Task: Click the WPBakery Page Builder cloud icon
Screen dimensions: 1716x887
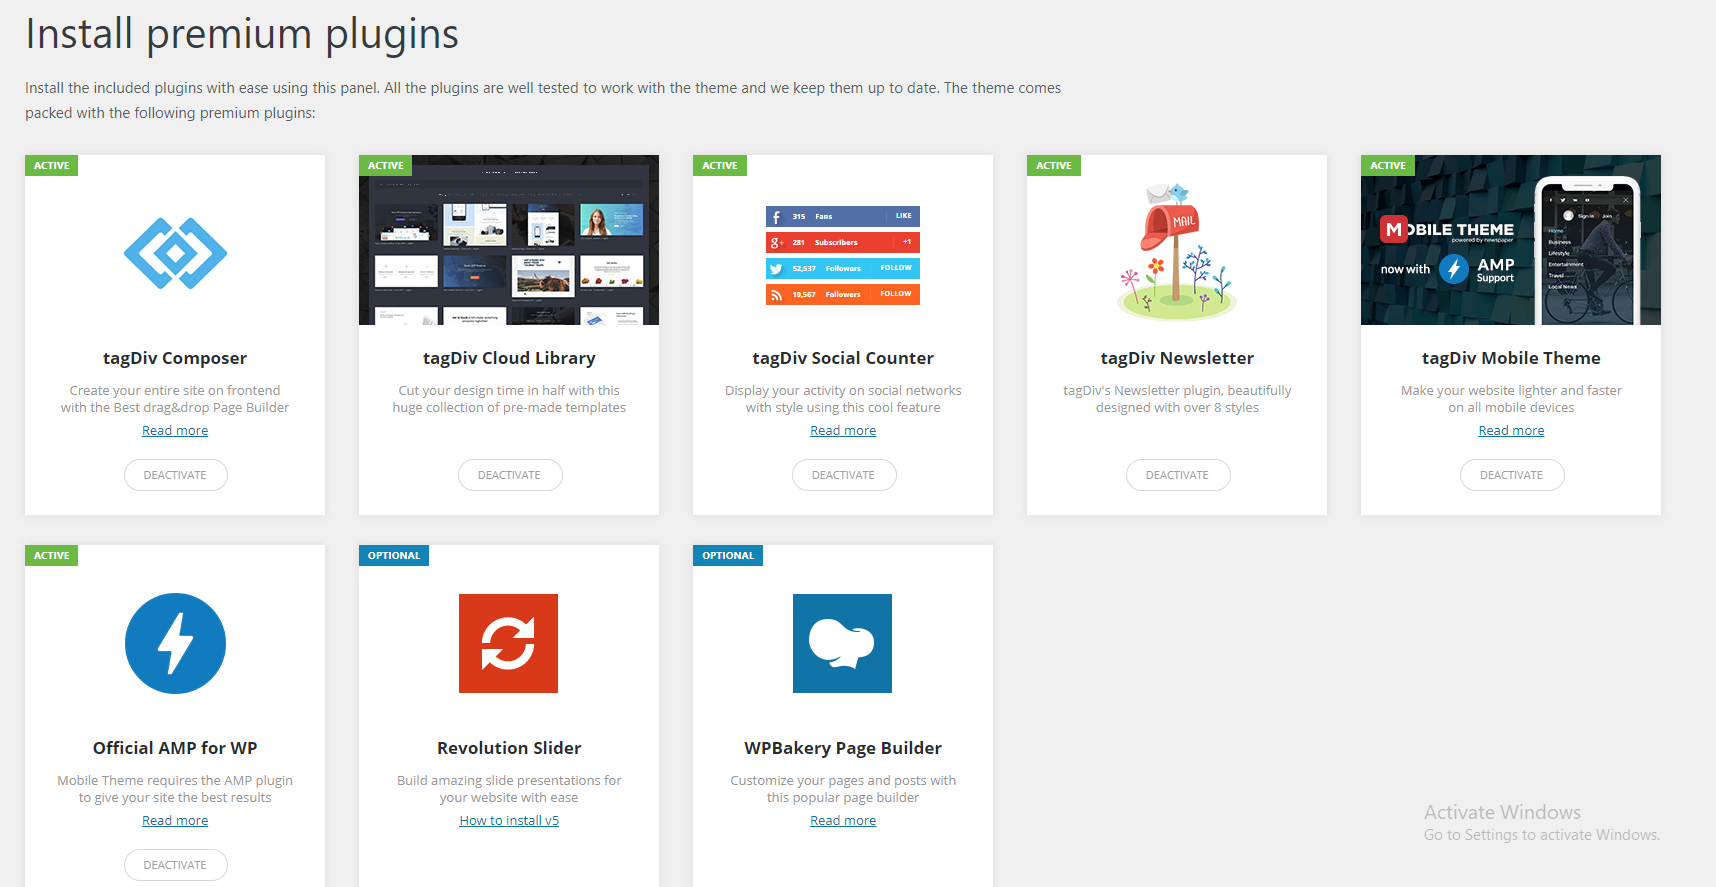Action: pos(842,643)
